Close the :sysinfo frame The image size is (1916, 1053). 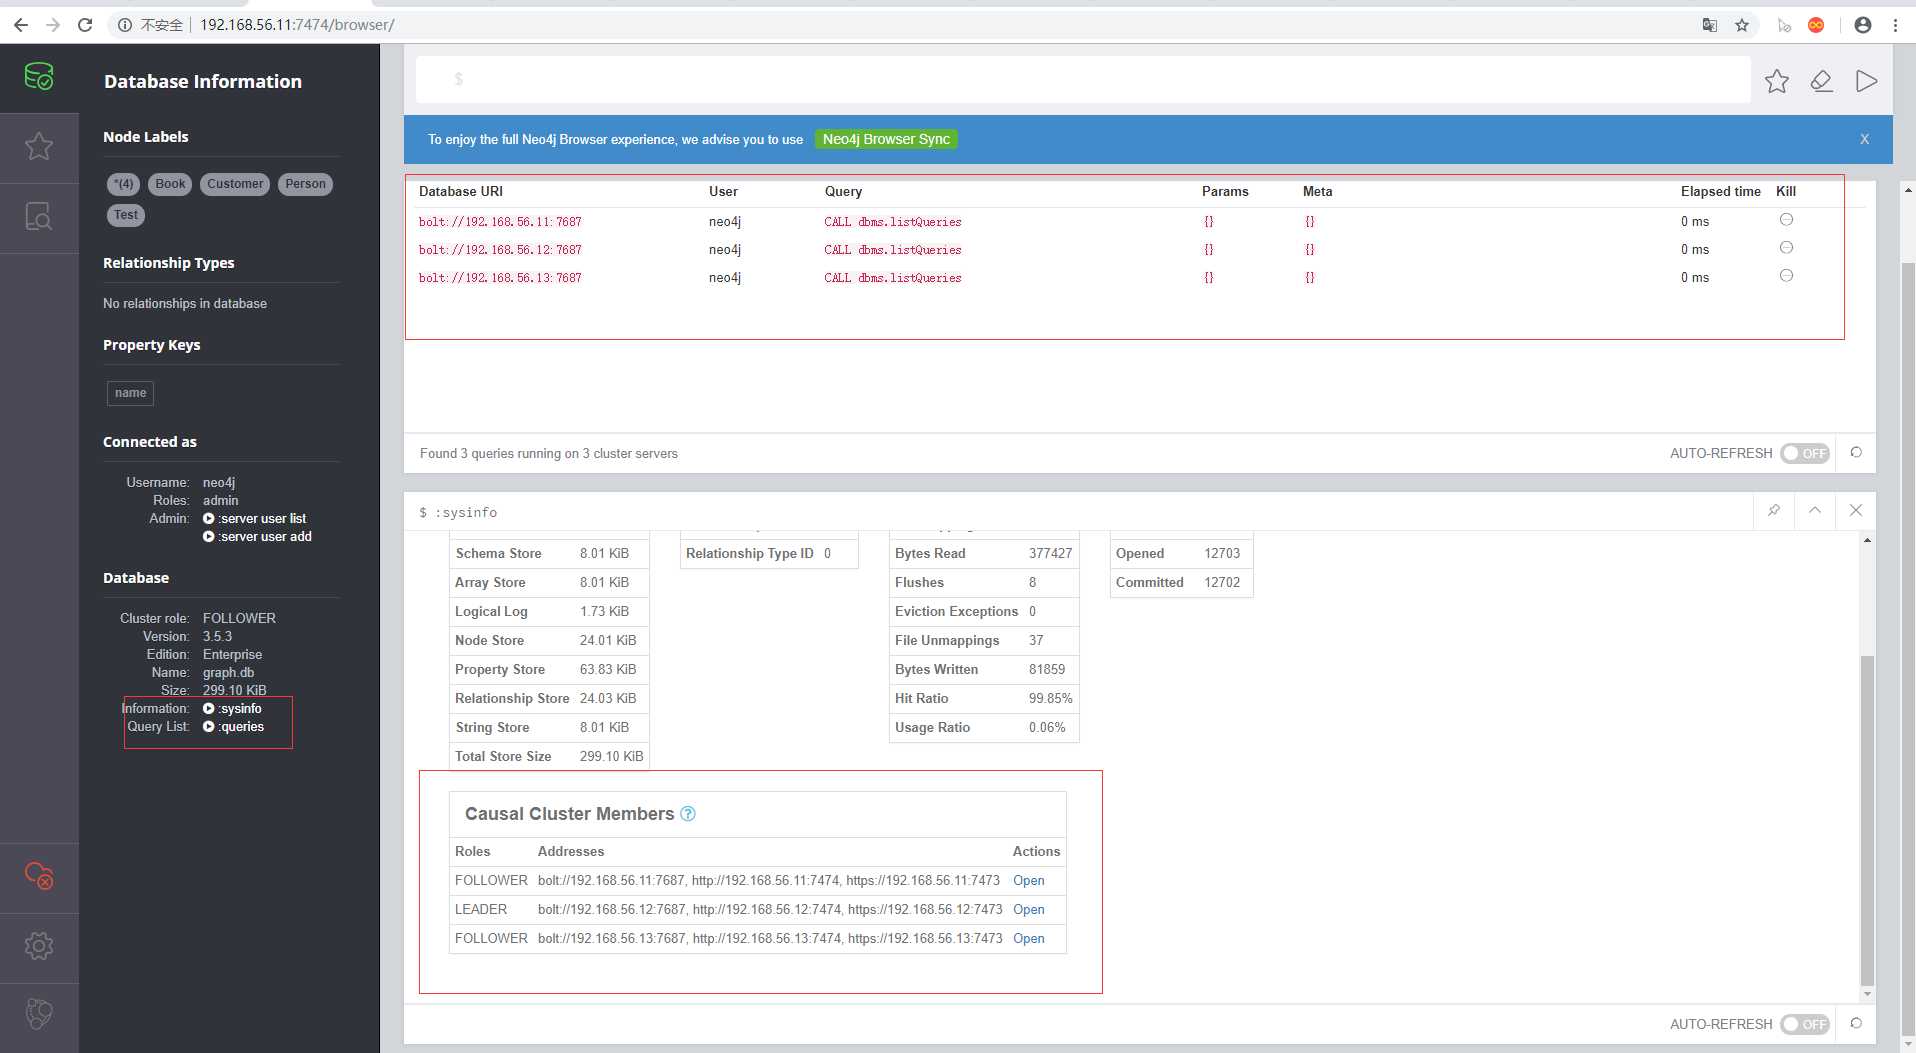point(1856,511)
